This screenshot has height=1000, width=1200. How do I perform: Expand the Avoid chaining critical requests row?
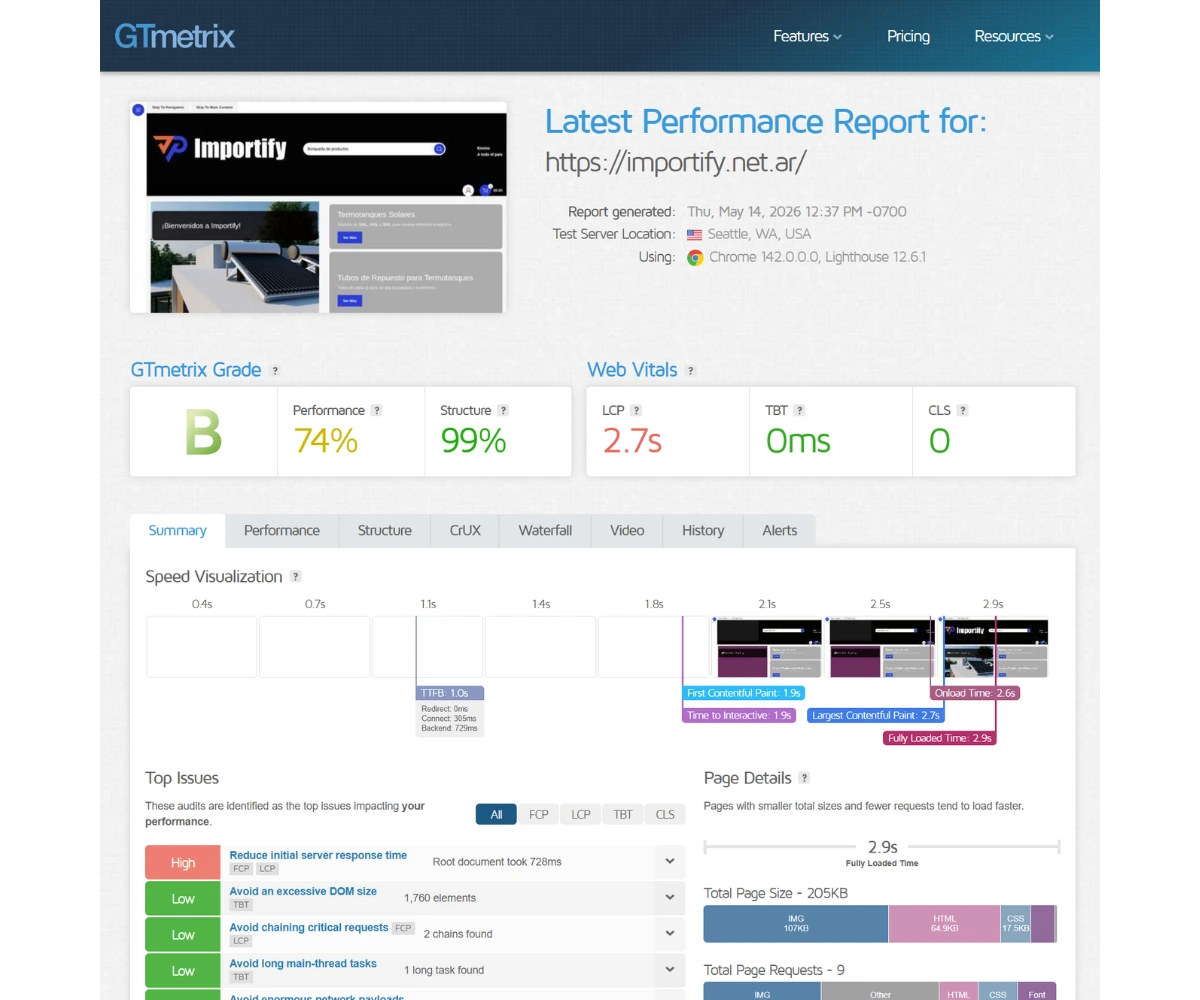coord(670,934)
